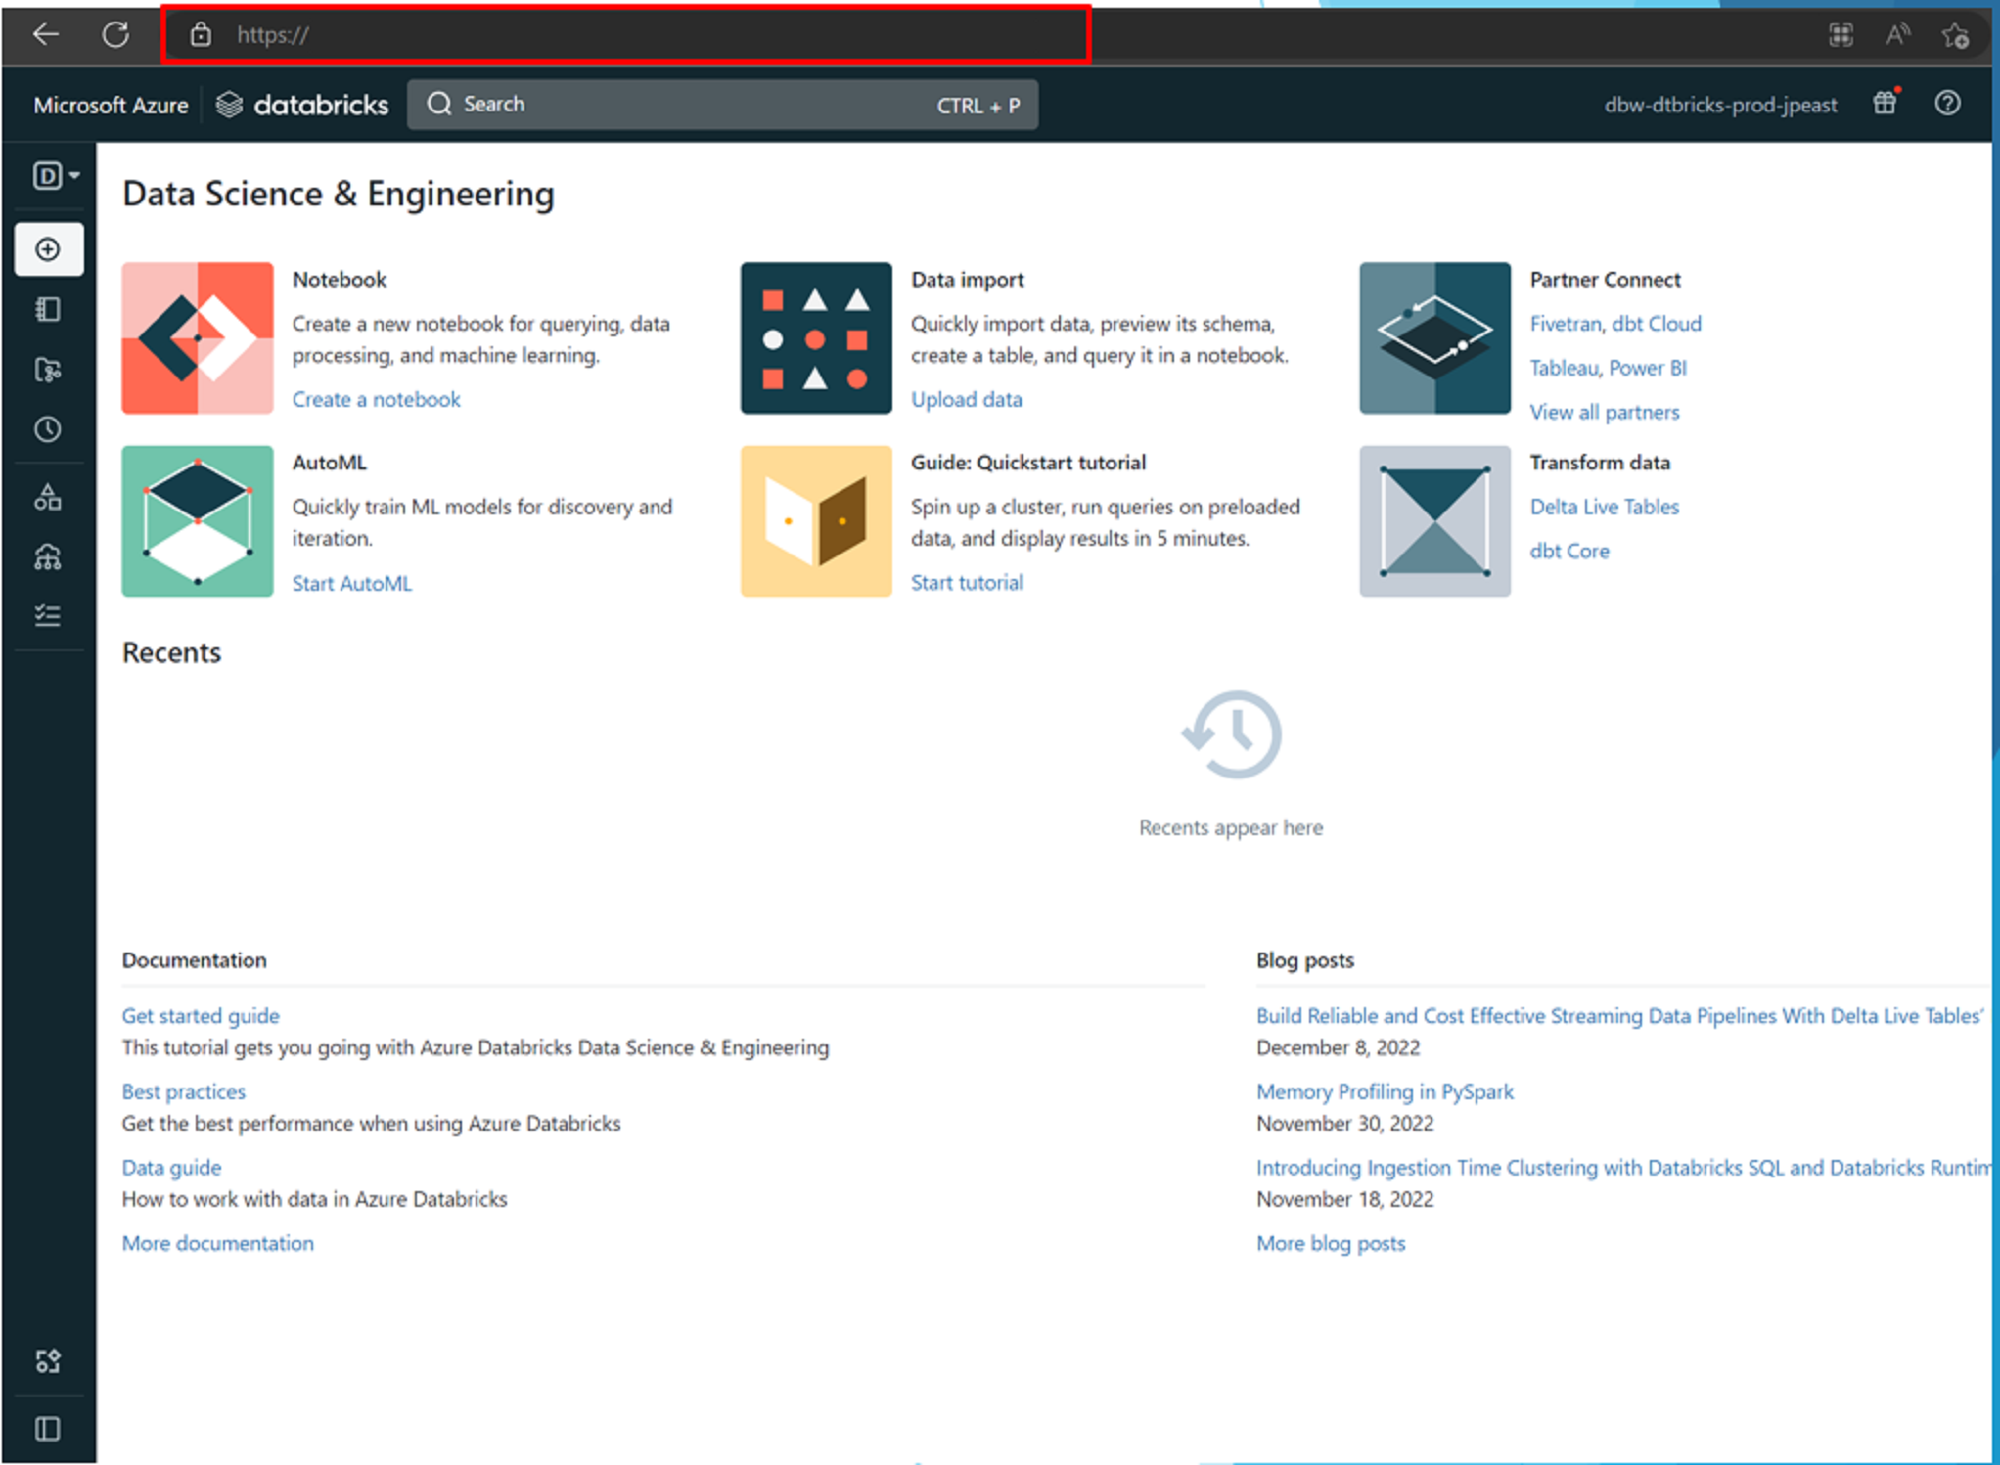Open the Compute cluster icon in the sidebar
This screenshot has width=2000, height=1465.
tap(48, 557)
